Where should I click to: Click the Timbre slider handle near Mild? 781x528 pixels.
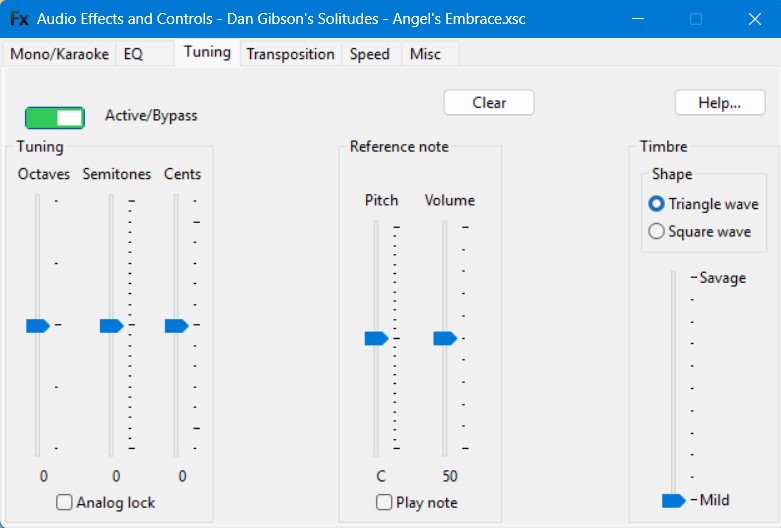tap(674, 500)
